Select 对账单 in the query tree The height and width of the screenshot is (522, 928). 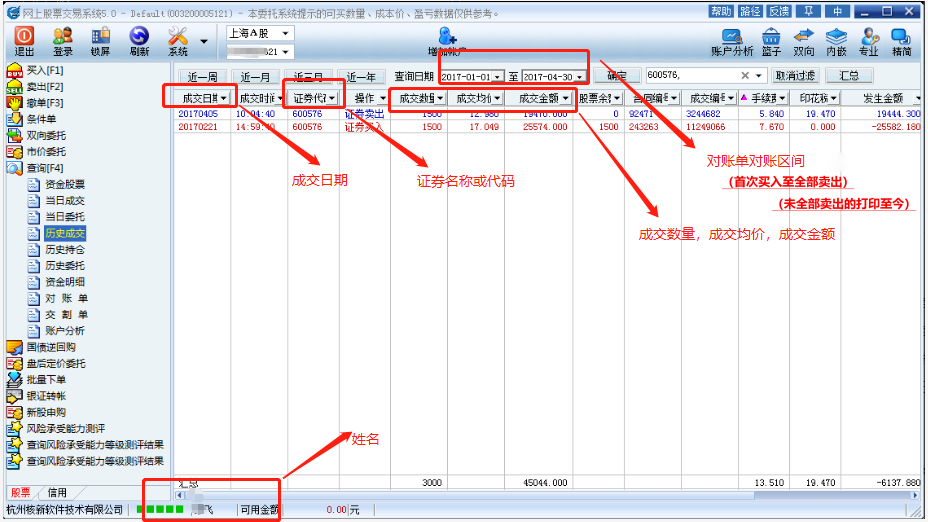(66, 298)
